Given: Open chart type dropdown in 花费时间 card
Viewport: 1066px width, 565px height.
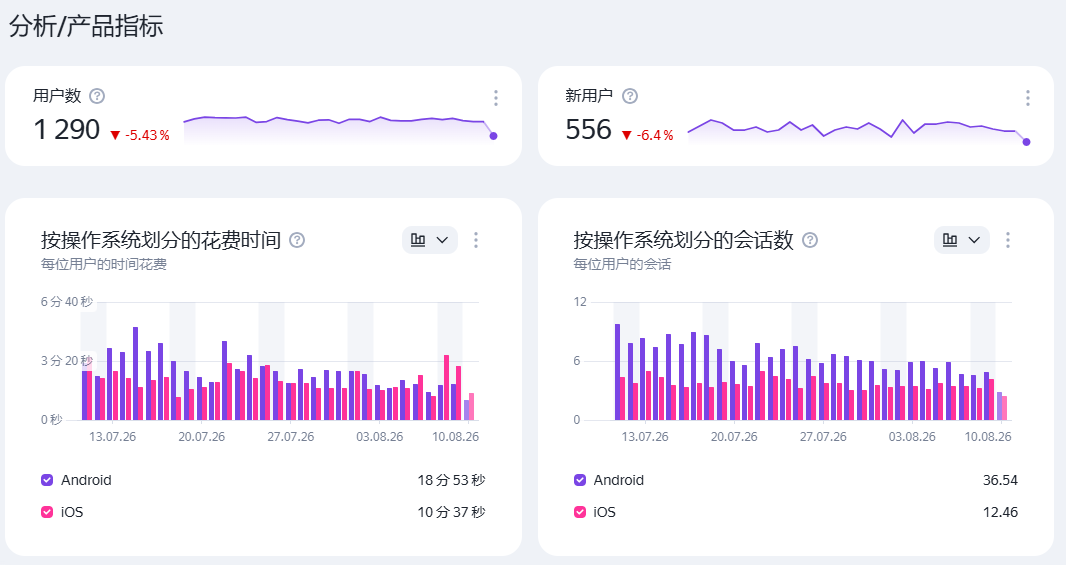Looking at the screenshot, I should point(430,240).
